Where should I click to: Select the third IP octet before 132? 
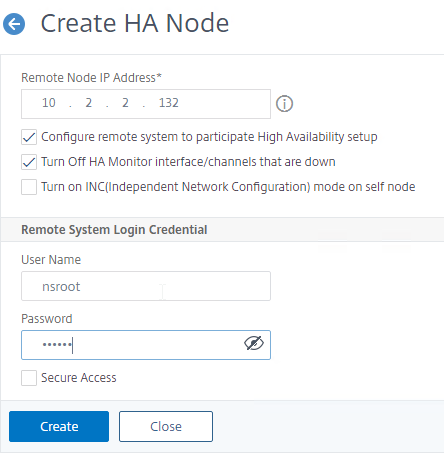125,103
